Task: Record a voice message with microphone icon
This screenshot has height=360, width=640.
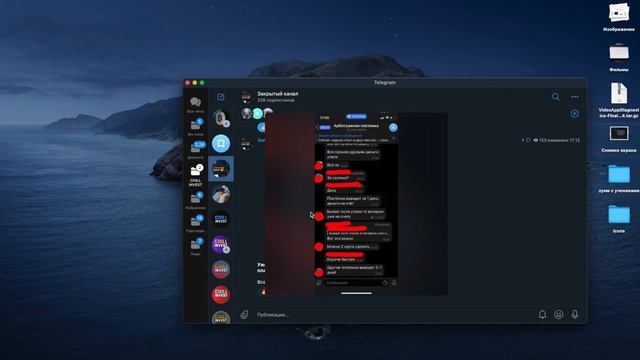Action: (575, 314)
